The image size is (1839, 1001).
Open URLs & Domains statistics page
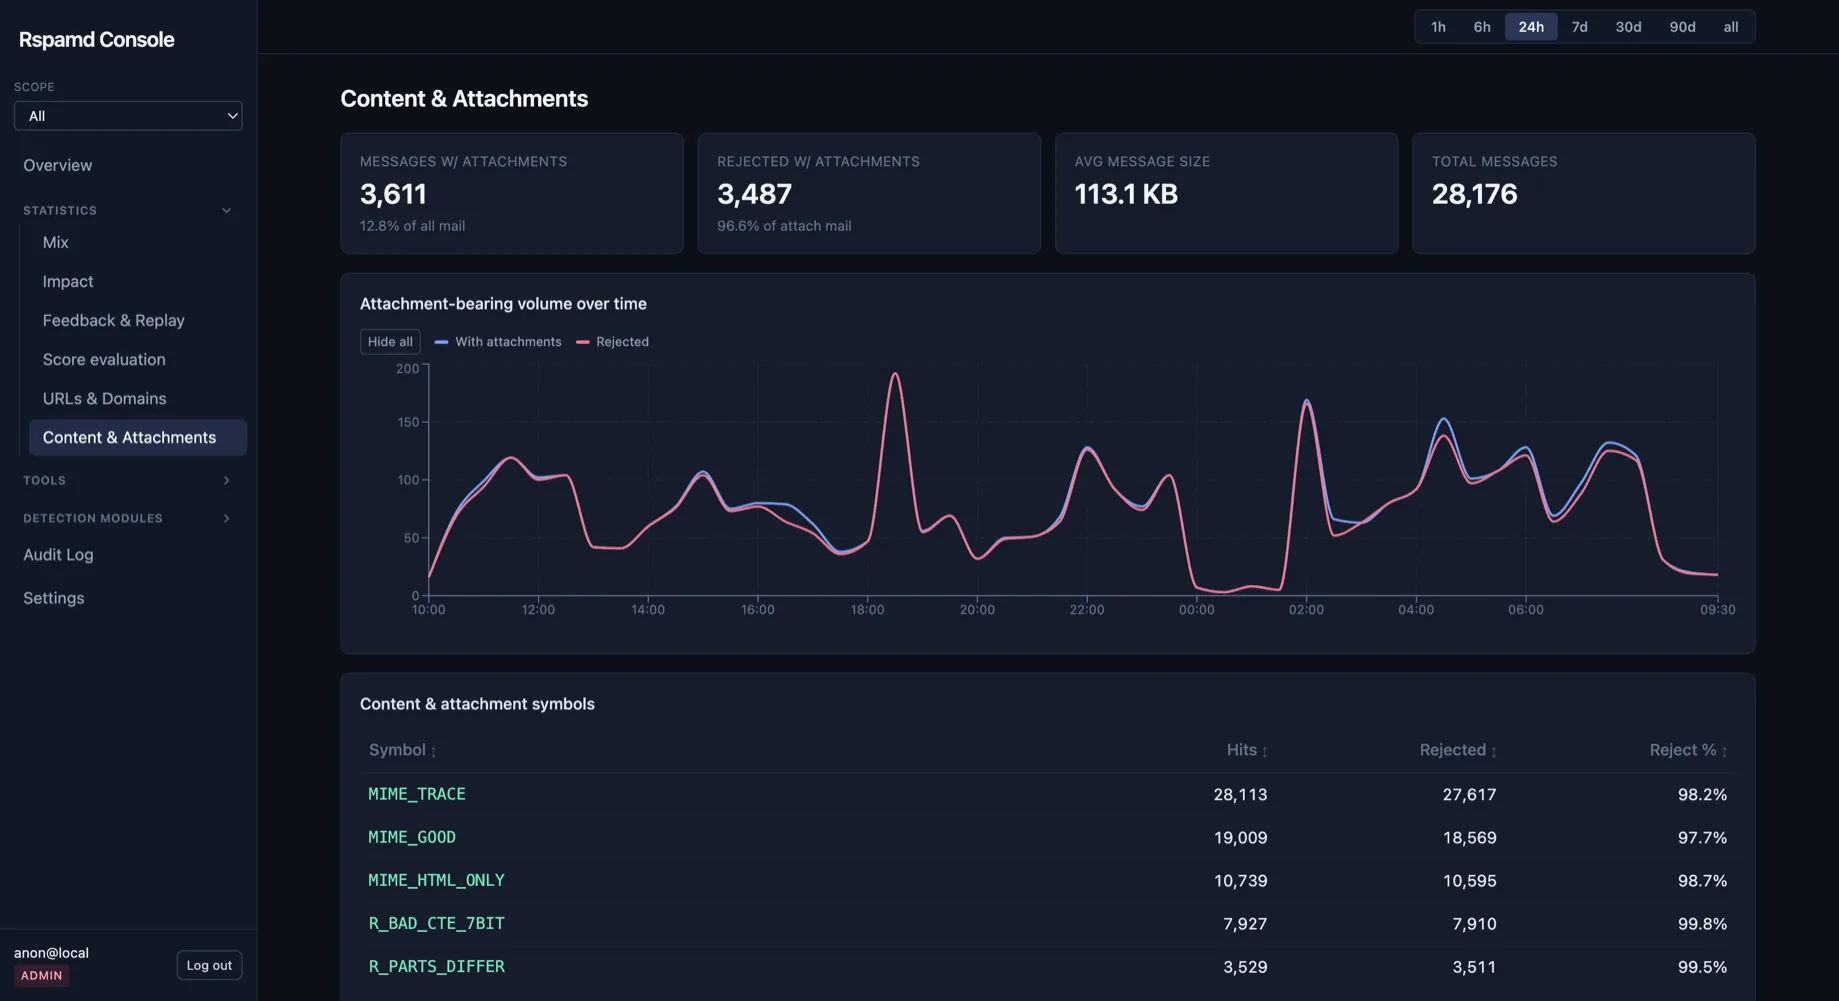[x=105, y=399]
